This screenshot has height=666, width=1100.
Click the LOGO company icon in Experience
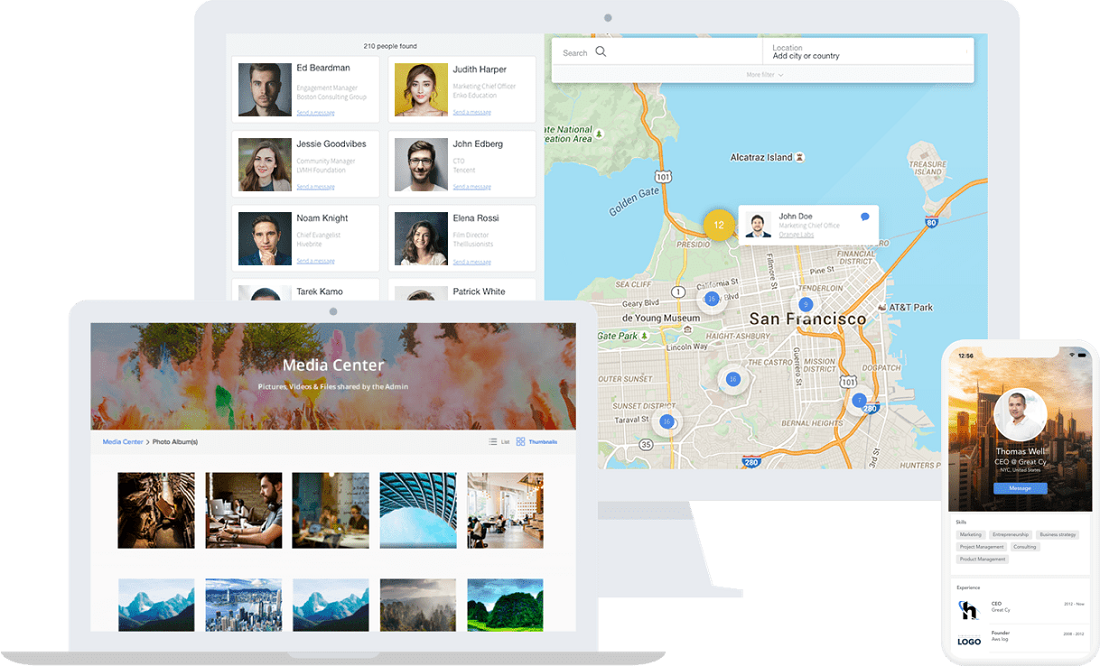click(x=969, y=641)
